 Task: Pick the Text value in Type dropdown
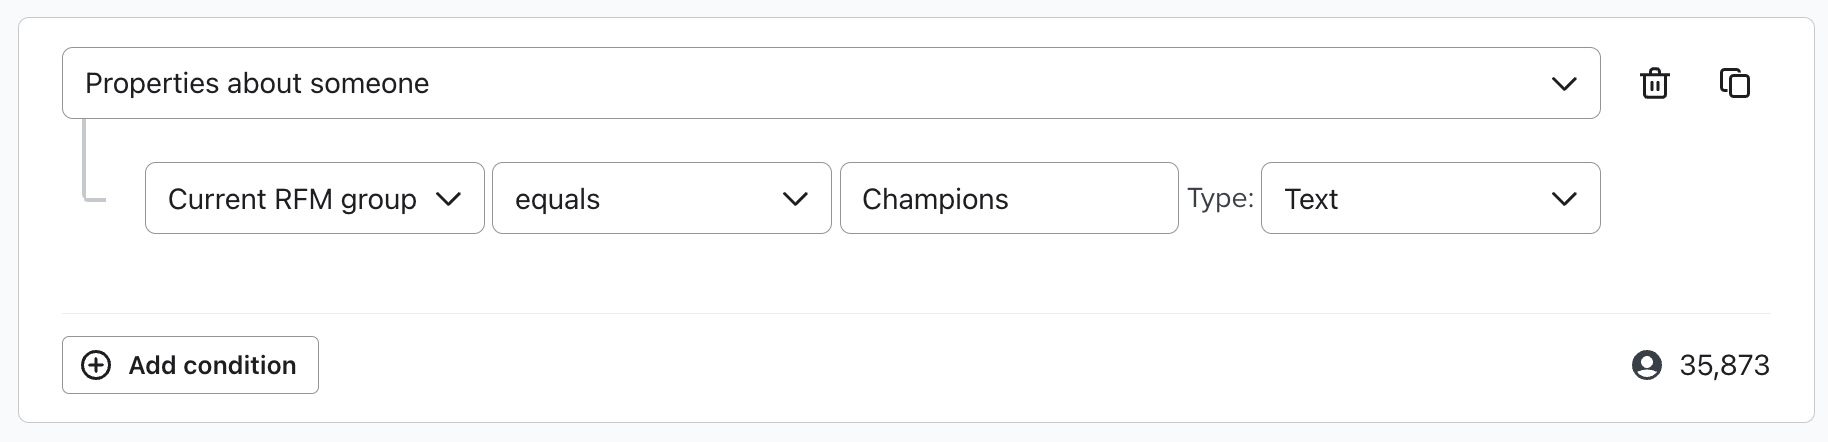pos(1311,199)
